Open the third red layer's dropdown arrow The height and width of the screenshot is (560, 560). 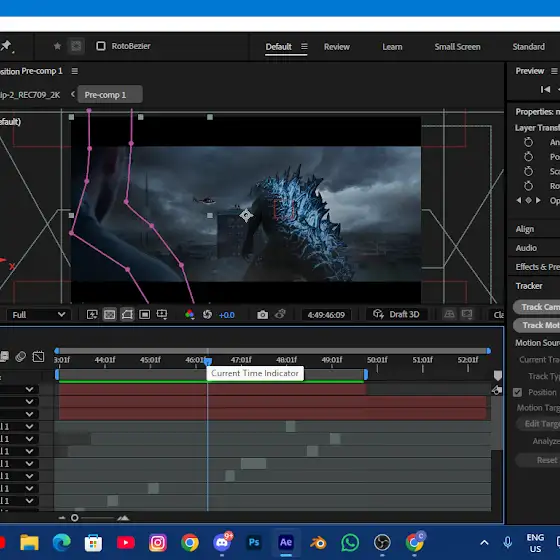pos(29,414)
